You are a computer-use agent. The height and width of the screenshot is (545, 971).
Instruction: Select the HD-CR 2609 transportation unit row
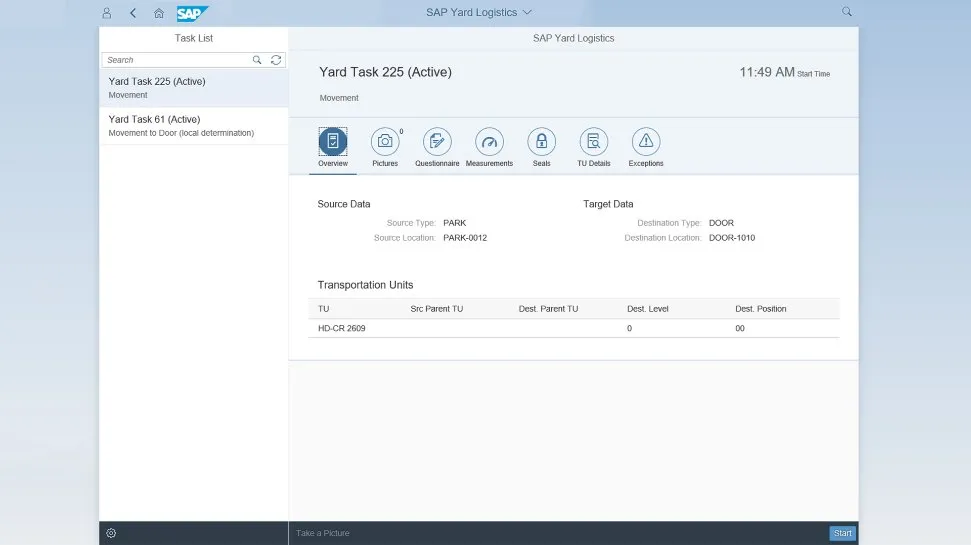click(573, 328)
